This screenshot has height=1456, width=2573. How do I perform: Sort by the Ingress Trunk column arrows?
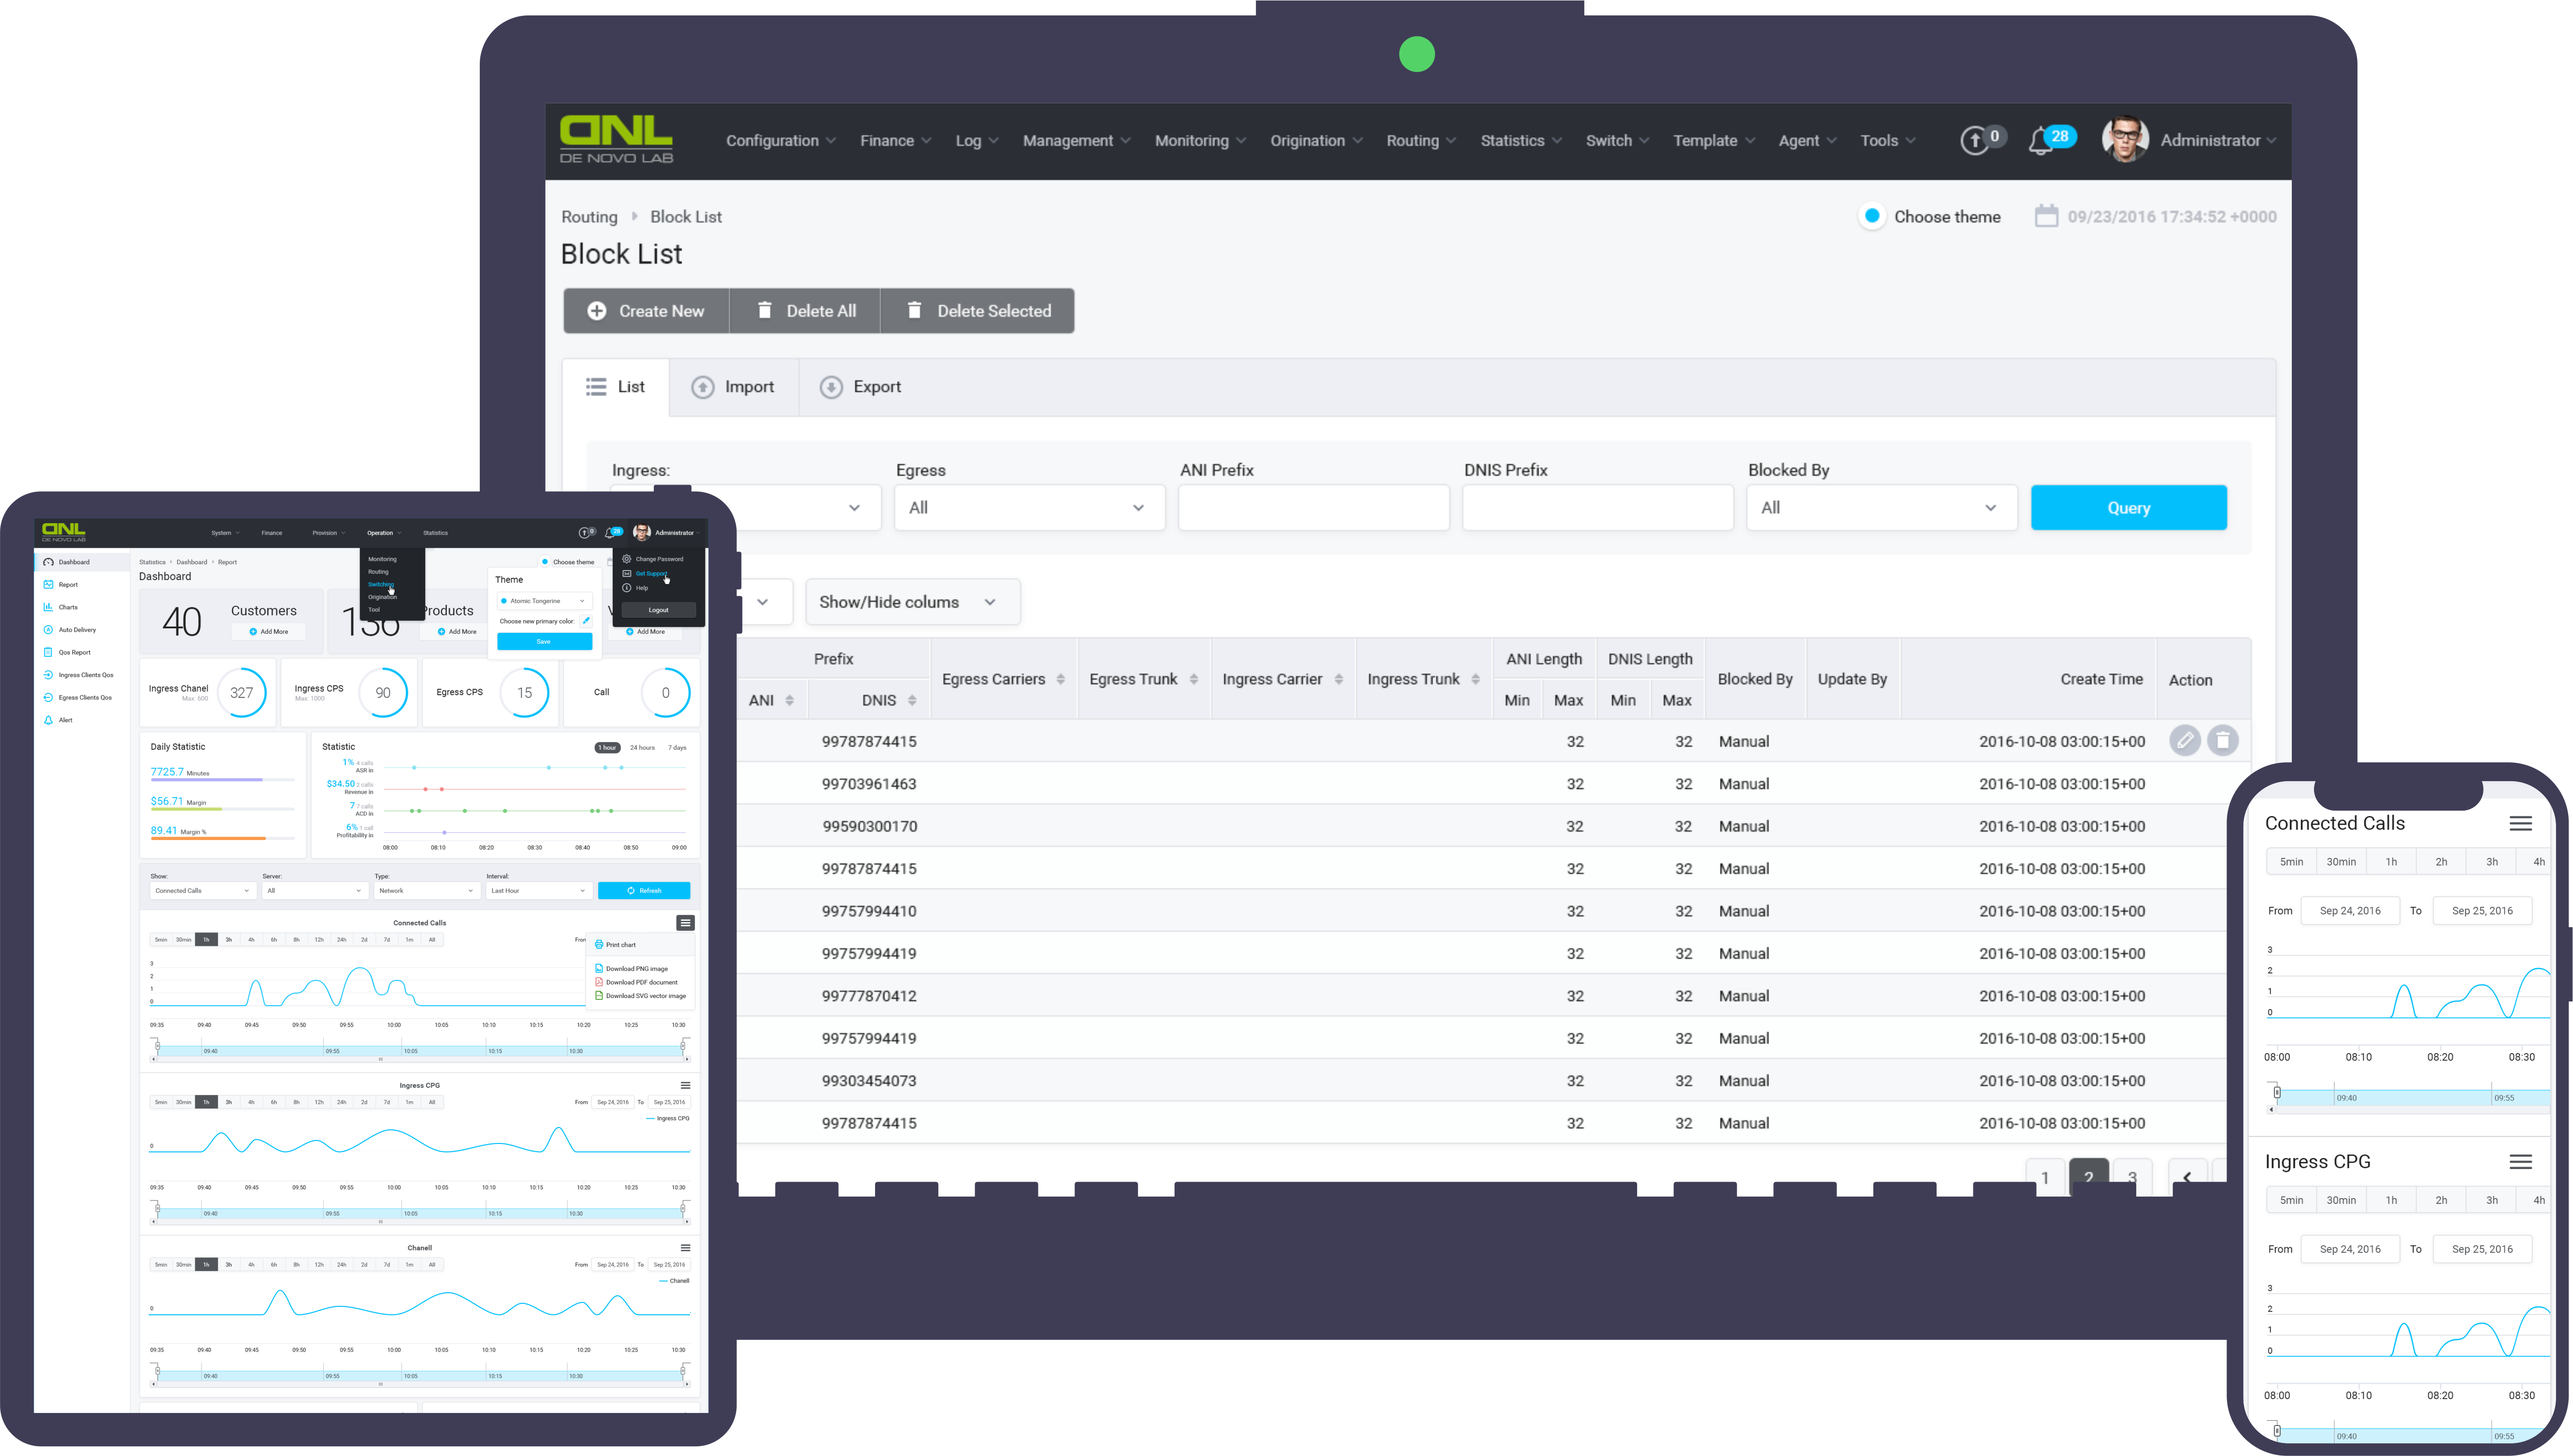[x=1476, y=679]
